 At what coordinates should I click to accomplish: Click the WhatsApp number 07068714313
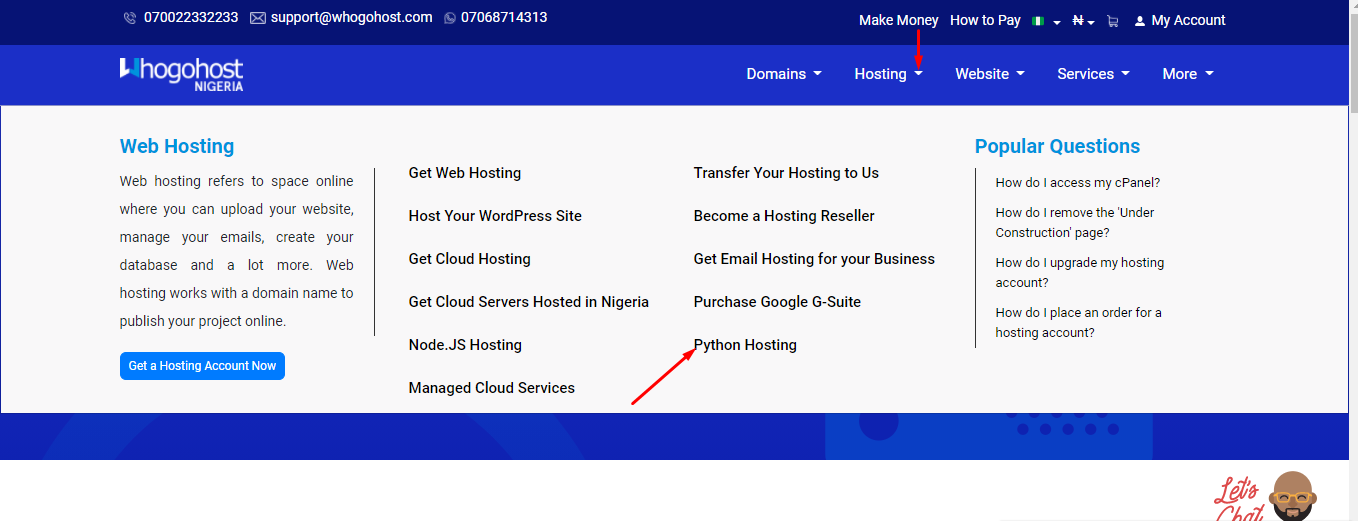click(504, 18)
